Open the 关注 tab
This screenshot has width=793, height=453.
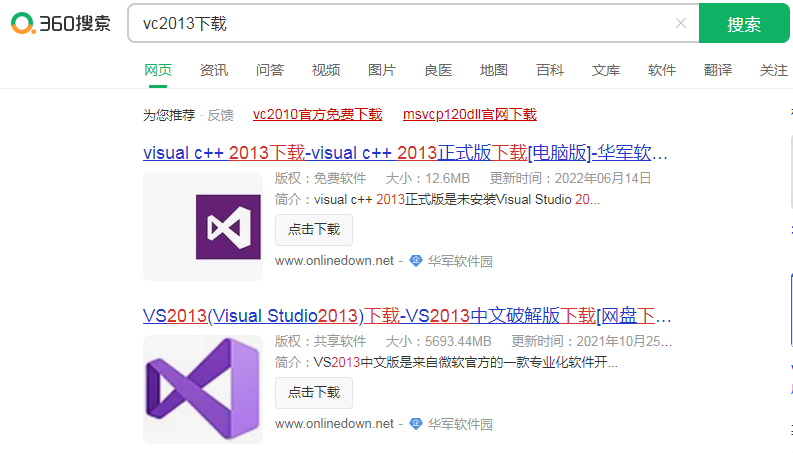pyautogui.click(x=774, y=70)
